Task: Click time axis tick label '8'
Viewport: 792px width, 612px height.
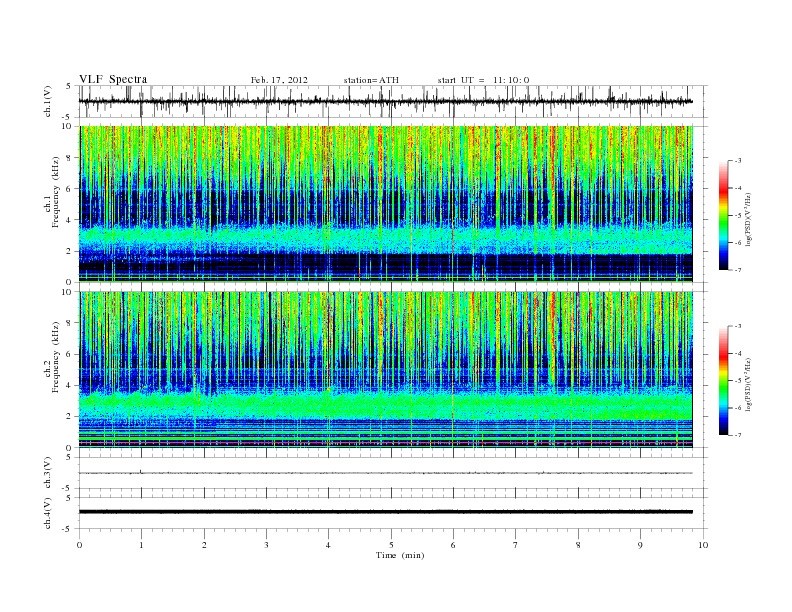Action: [x=578, y=545]
